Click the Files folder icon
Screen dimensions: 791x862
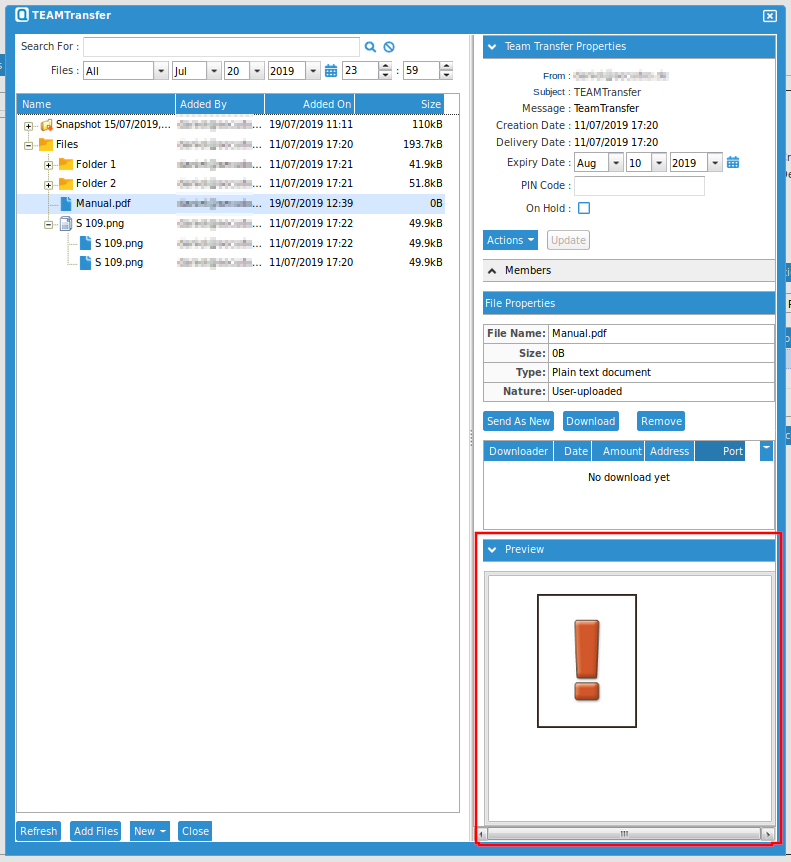coord(46,145)
